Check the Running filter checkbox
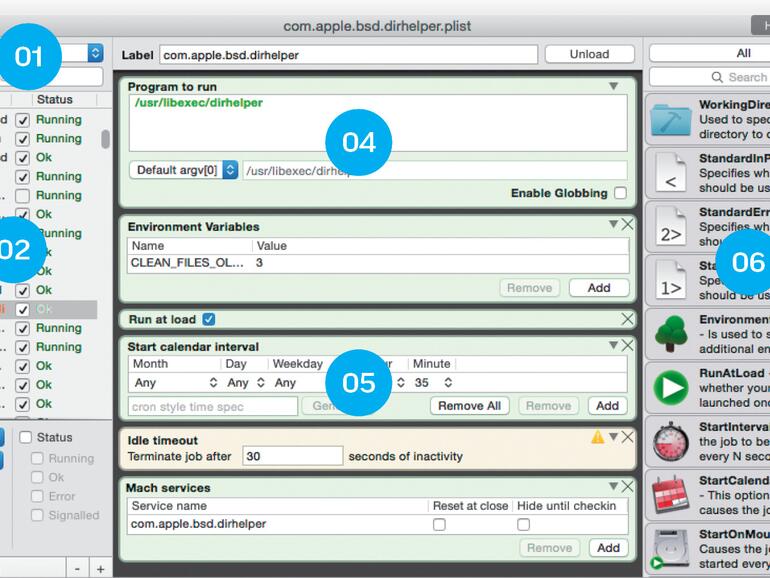The height and width of the screenshot is (578, 770). click(x=37, y=458)
